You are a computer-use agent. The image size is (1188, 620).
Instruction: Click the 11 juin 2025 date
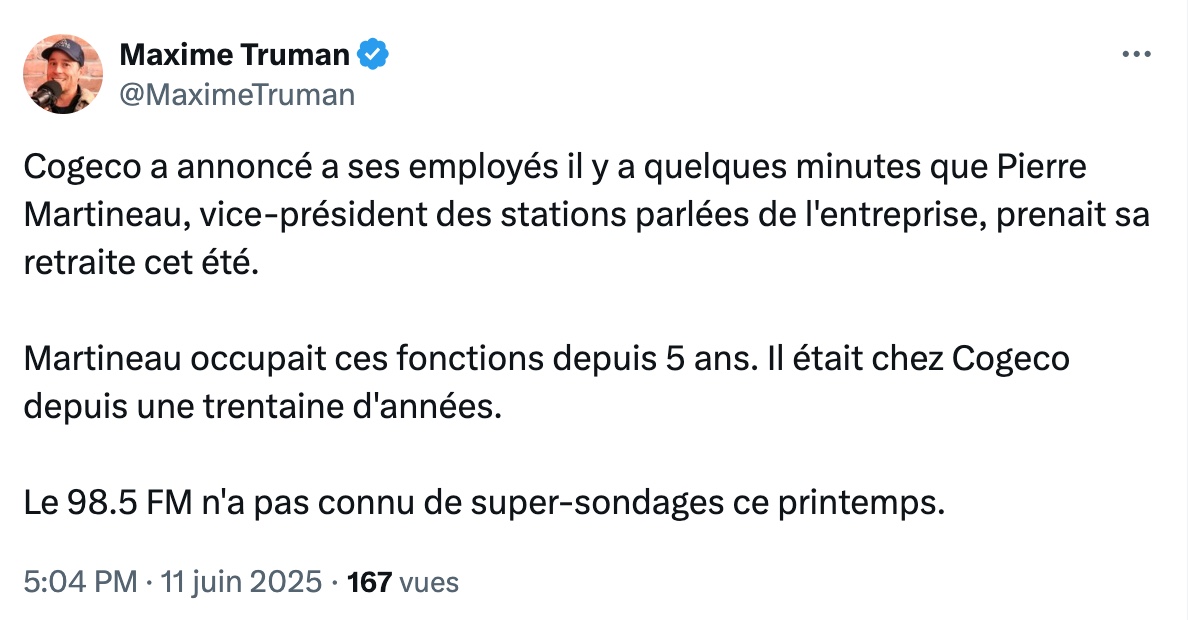(242, 582)
